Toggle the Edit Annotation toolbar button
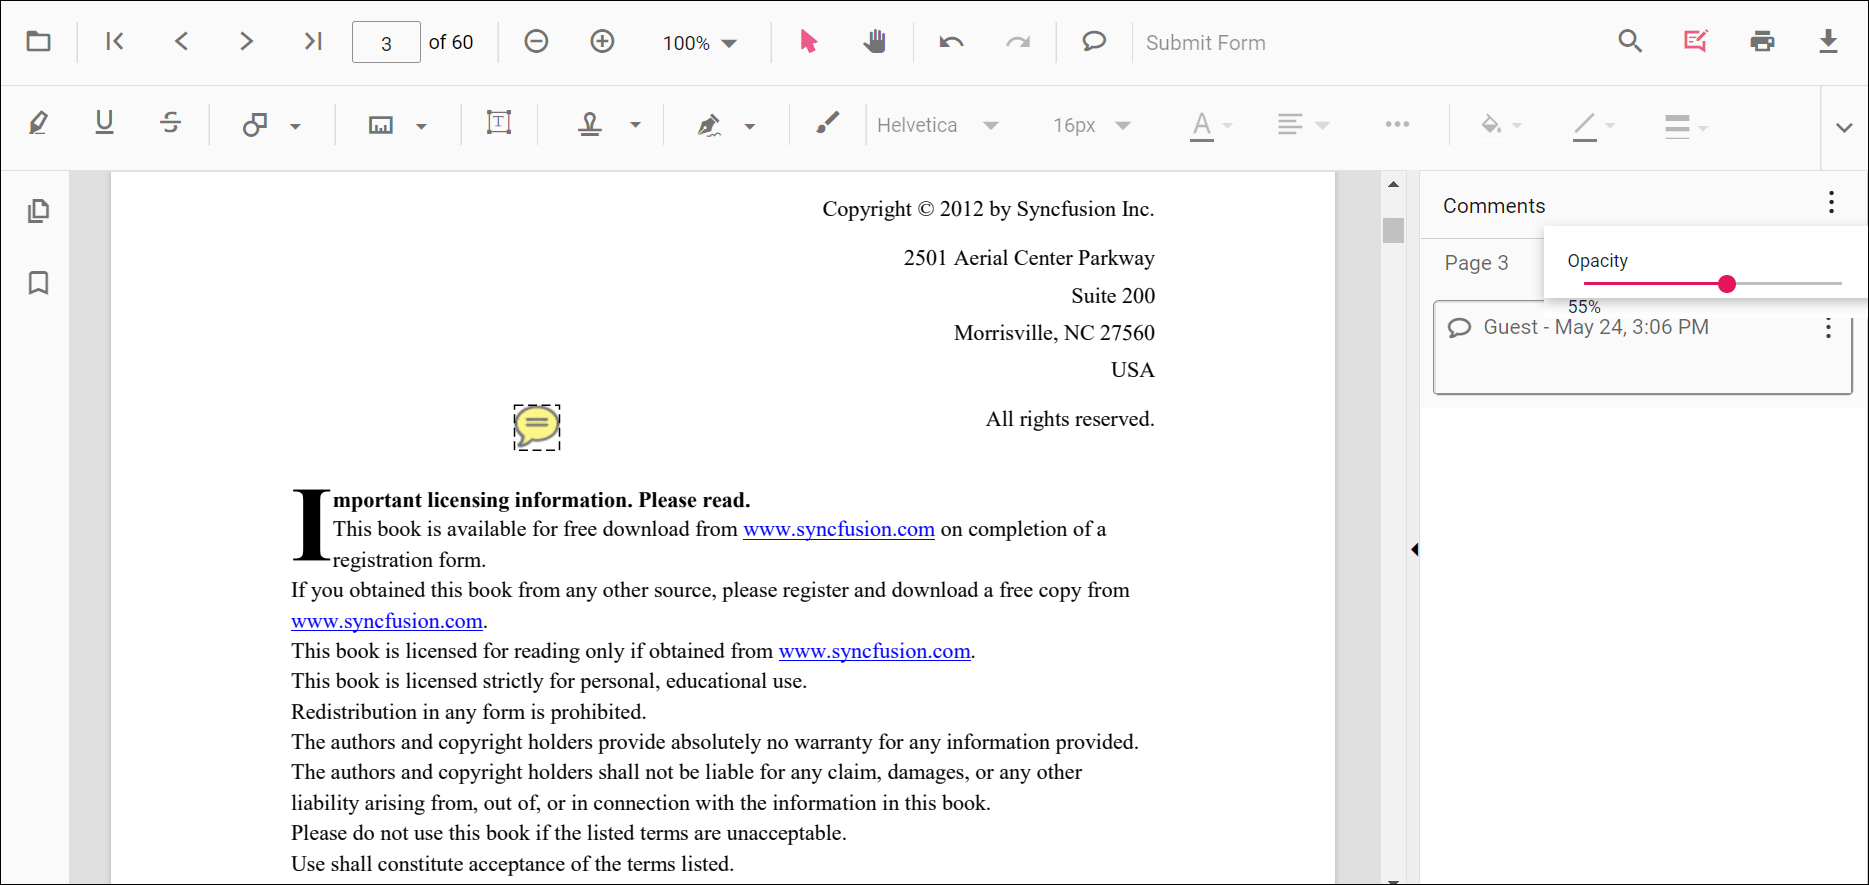1869x885 pixels. tap(1695, 42)
